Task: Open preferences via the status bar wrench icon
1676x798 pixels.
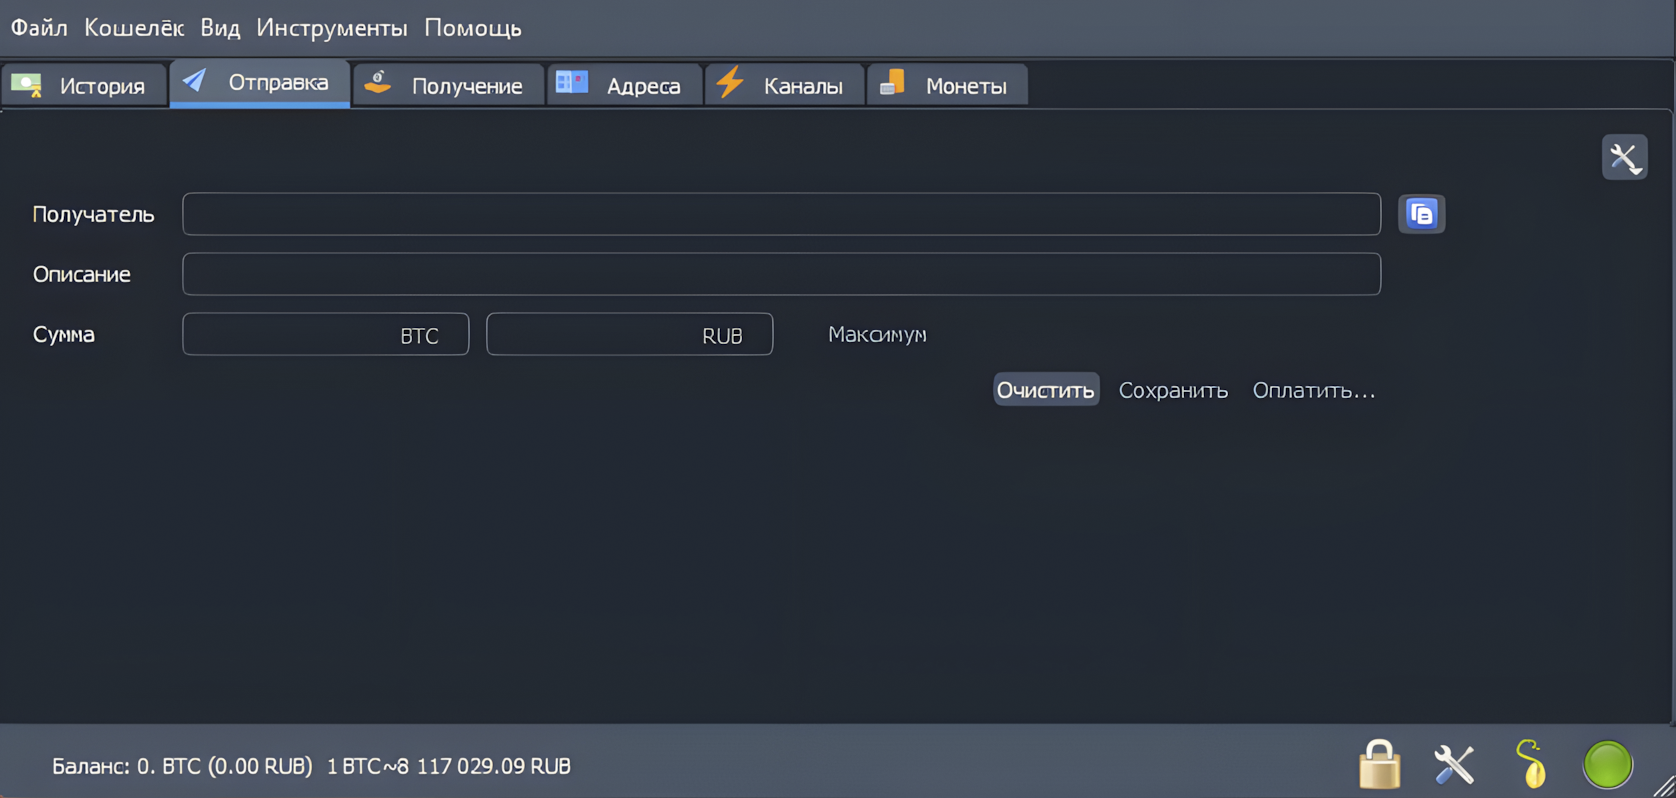Action: [x=1454, y=765]
